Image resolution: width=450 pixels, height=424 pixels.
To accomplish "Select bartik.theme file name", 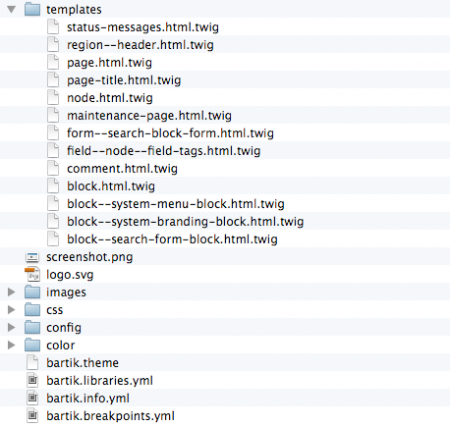I will [83, 363].
